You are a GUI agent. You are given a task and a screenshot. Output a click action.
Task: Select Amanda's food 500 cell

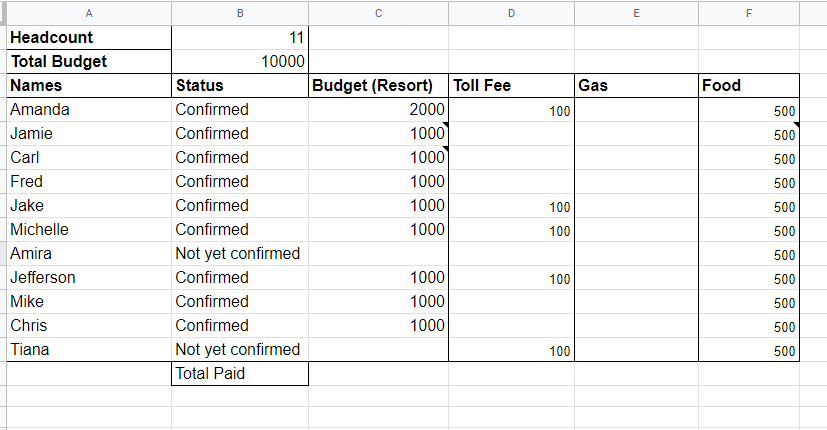(x=749, y=110)
